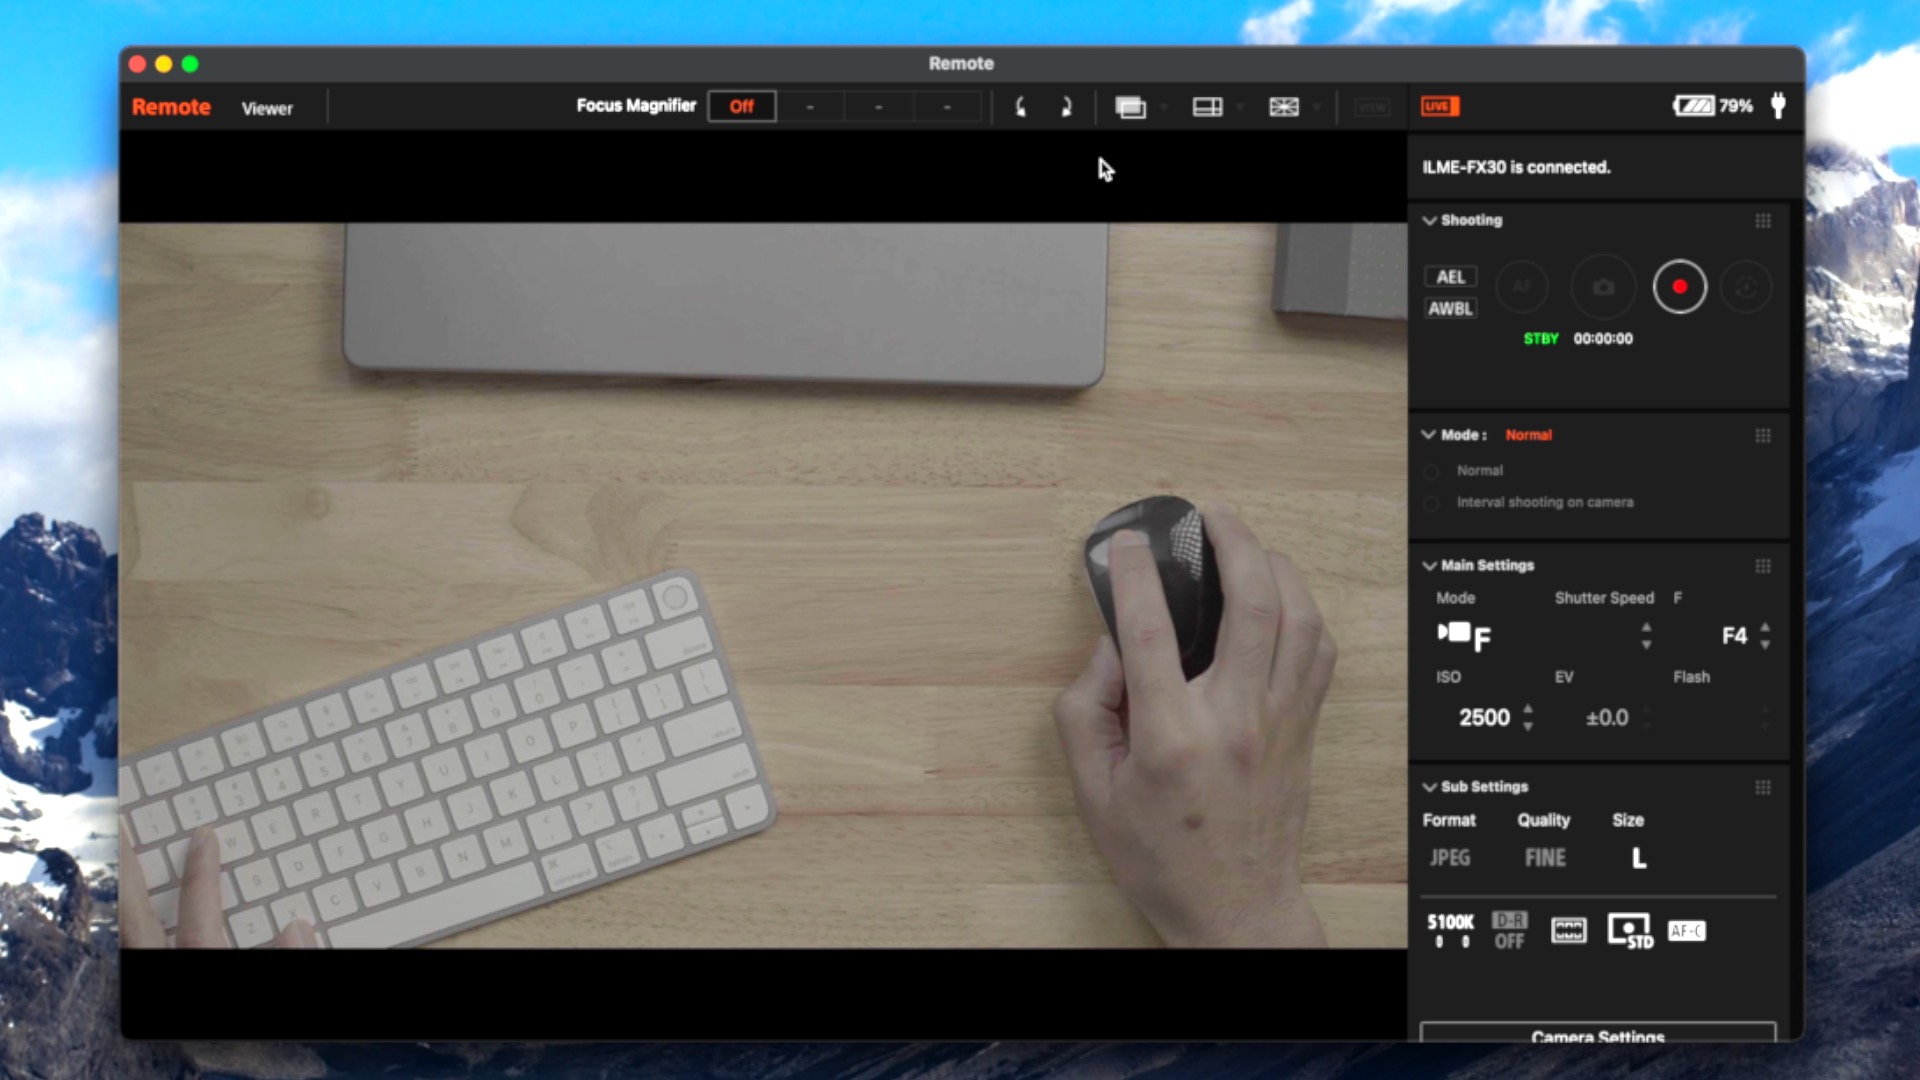The image size is (1920, 1080).
Task: Click the live view camera preview
Action: point(763,585)
